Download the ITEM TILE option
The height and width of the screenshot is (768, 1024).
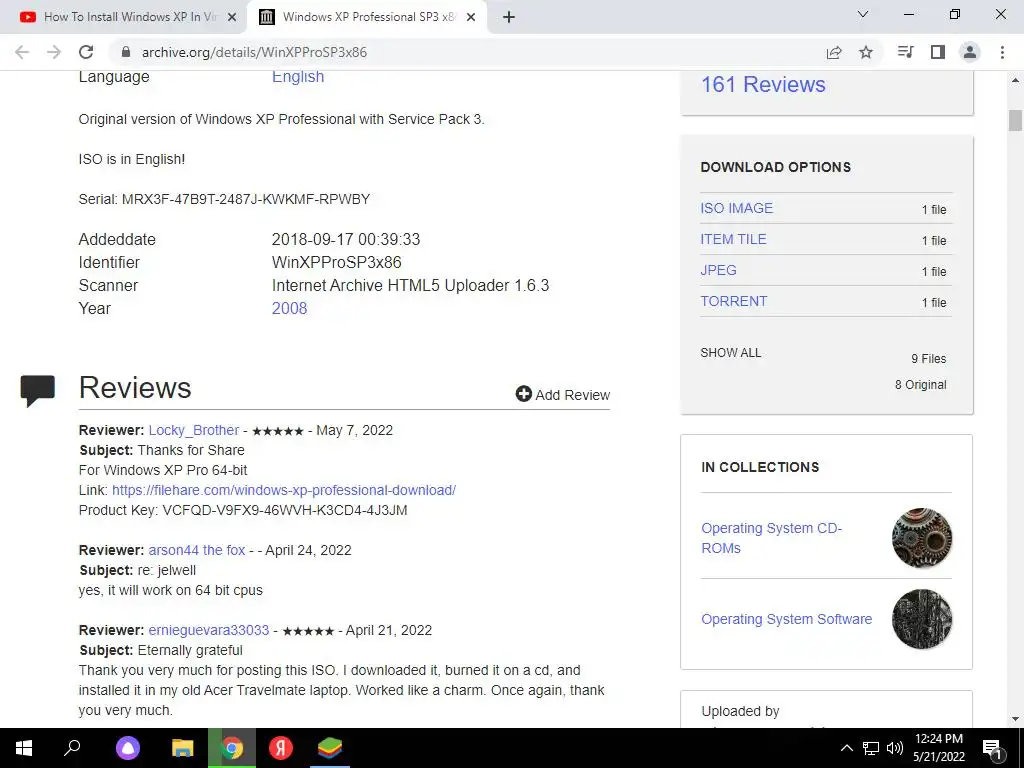tap(733, 239)
